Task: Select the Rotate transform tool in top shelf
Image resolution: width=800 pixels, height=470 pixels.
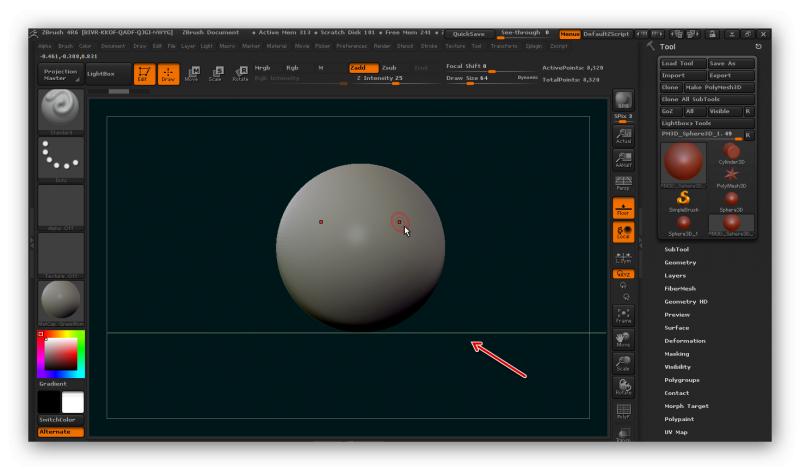Action: click(240, 74)
